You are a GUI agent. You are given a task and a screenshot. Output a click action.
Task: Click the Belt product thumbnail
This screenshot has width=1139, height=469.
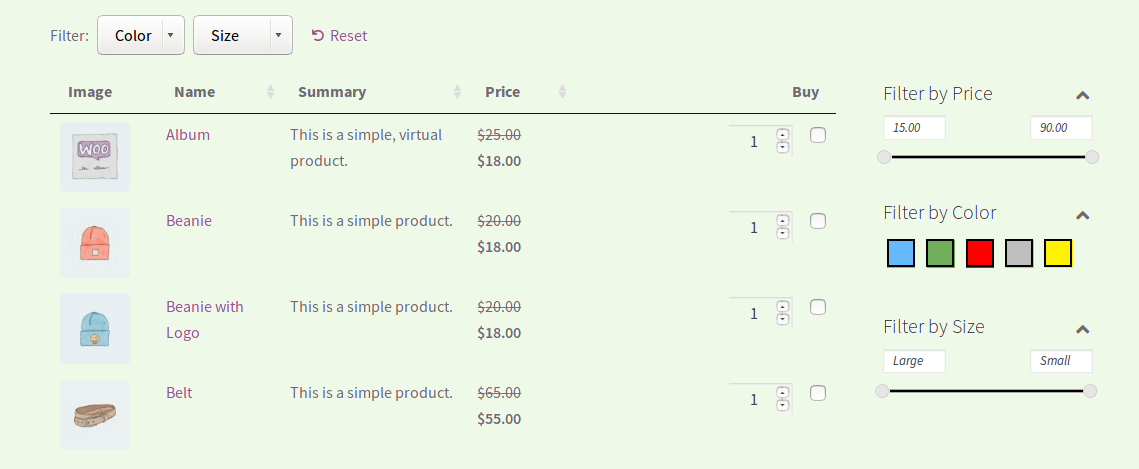95,415
